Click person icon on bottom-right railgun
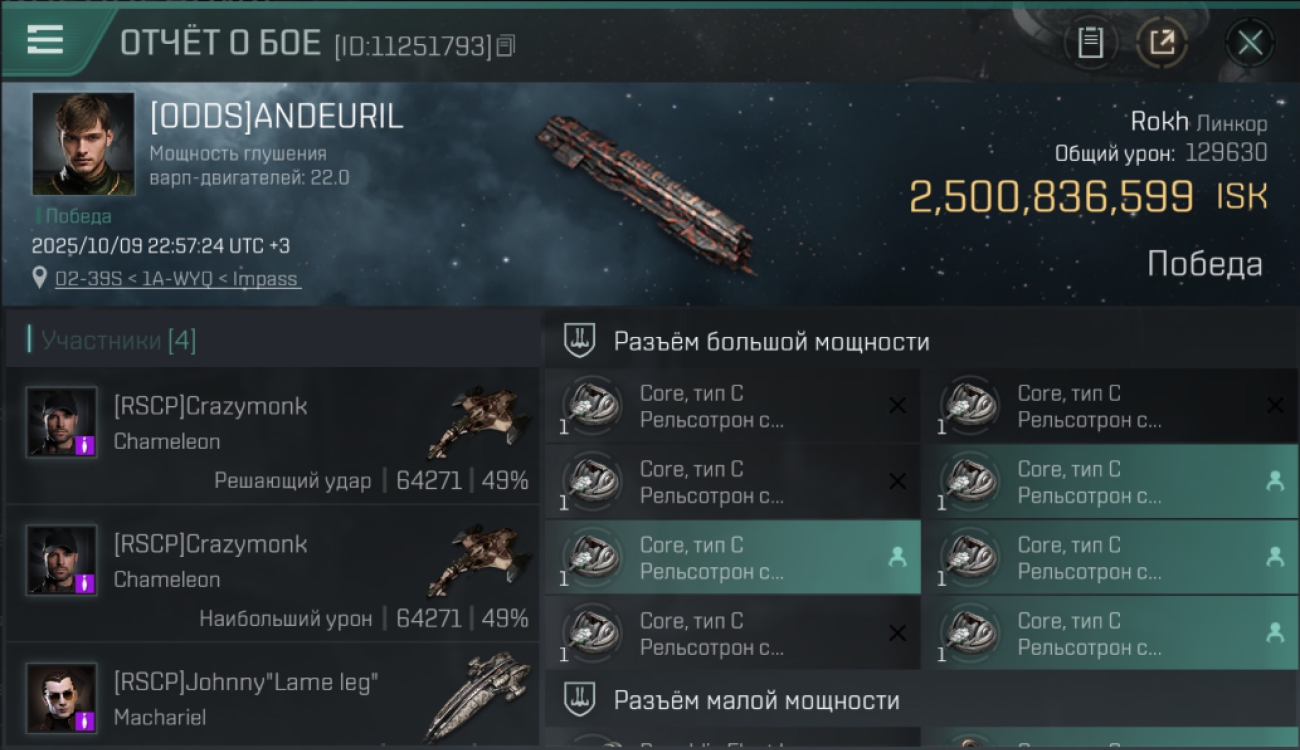The image size is (1300, 750). tap(1275, 633)
